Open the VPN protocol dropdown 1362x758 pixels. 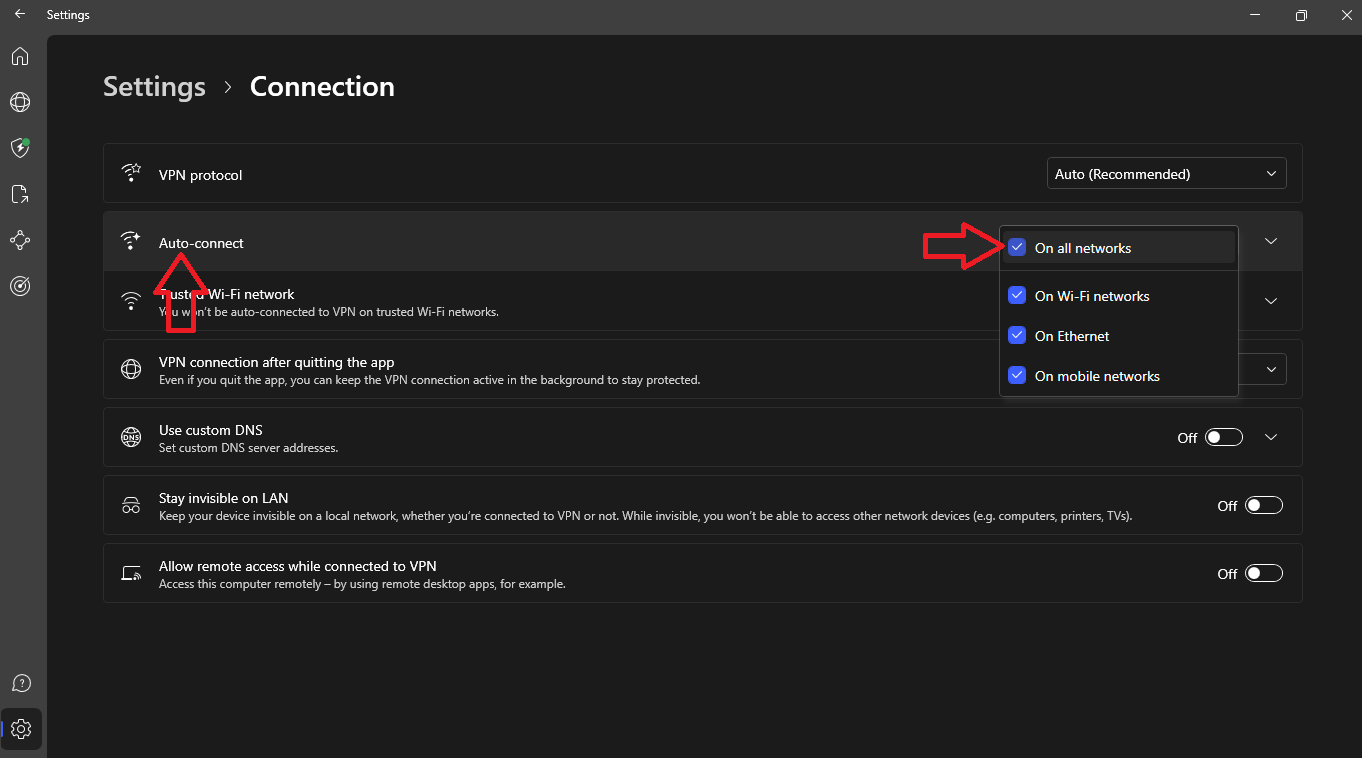point(1166,174)
